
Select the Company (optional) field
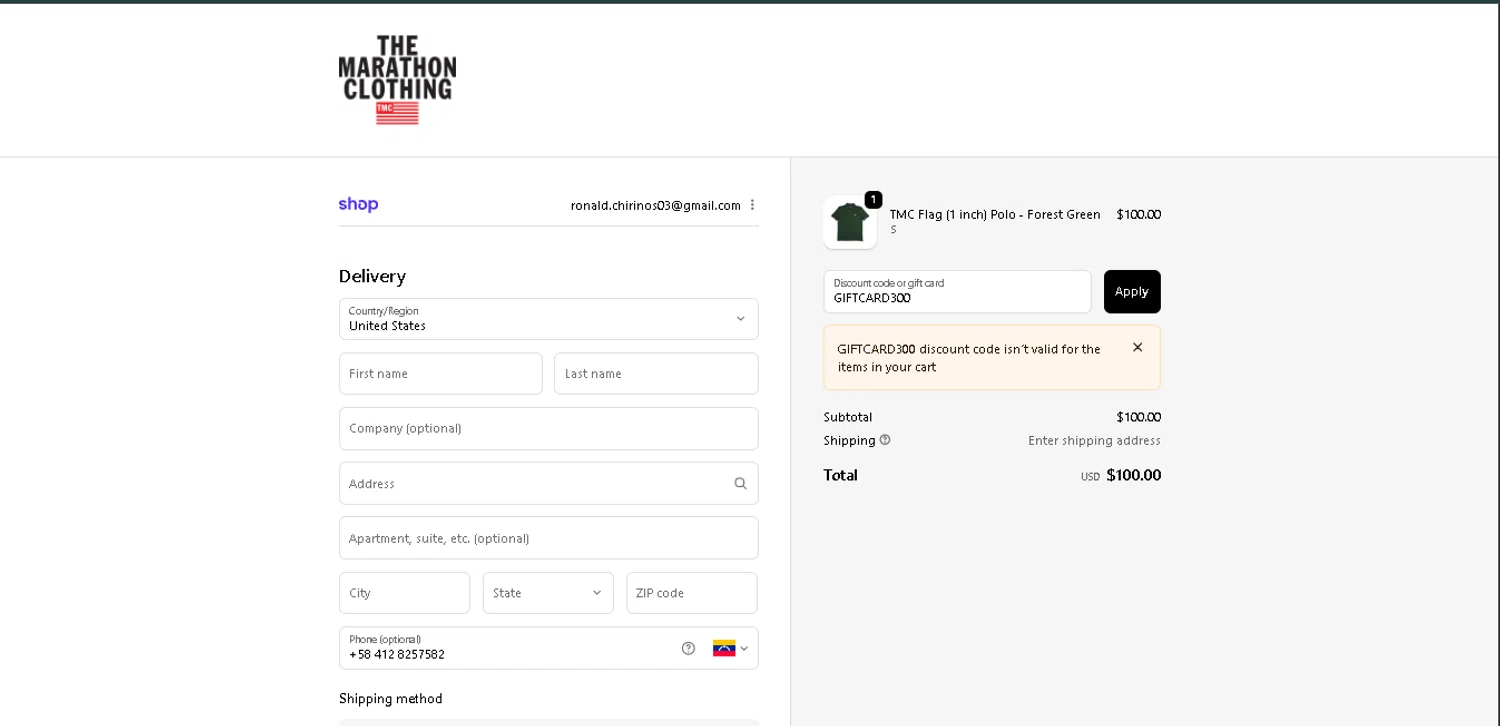click(x=548, y=428)
